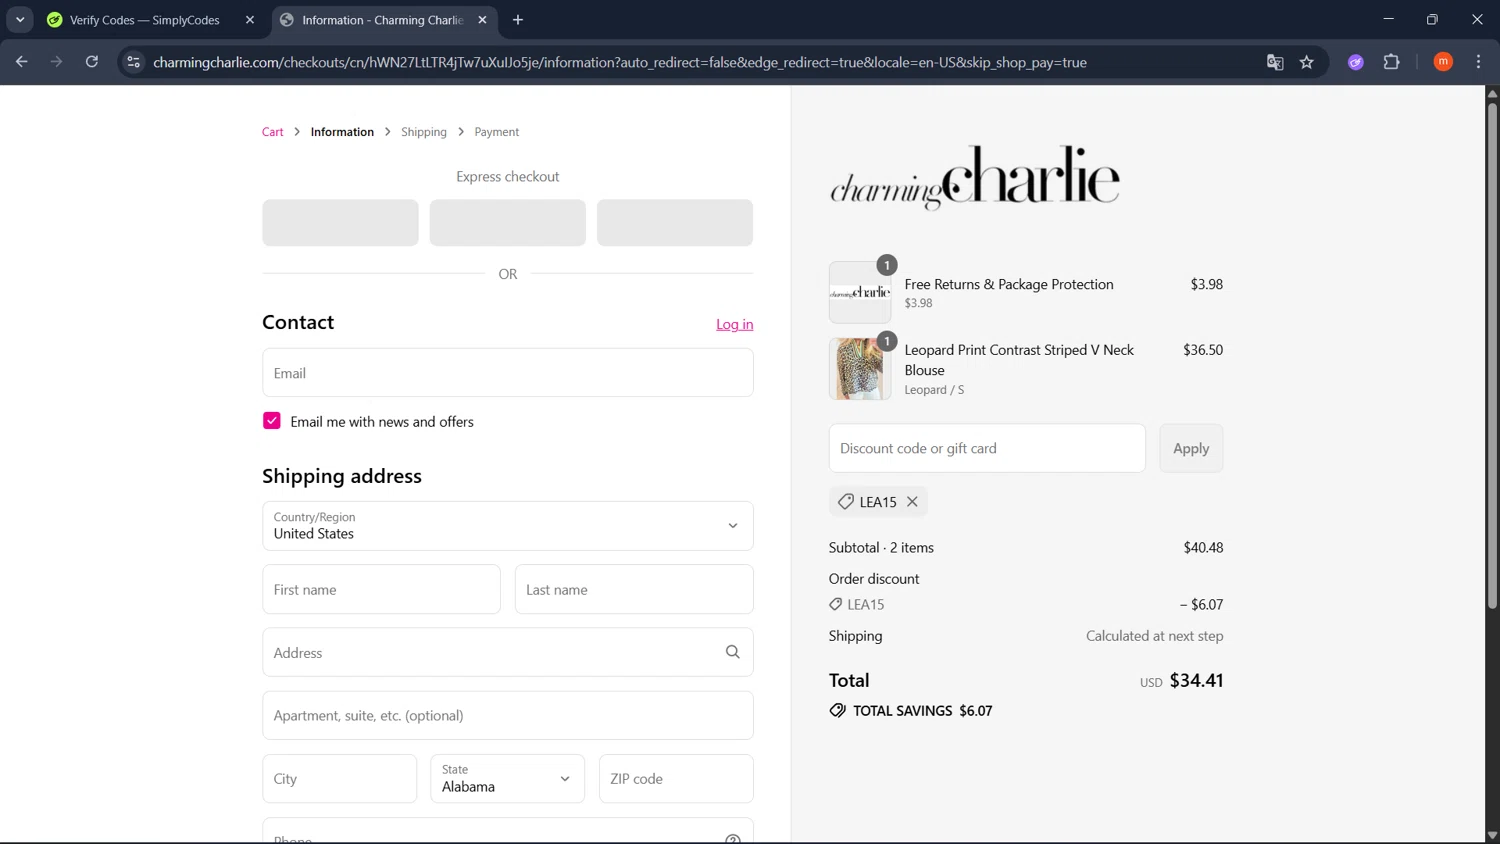Reload the current page
Image resolution: width=1500 pixels, height=844 pixels.
pyautogui.click(x=91, y=62)
